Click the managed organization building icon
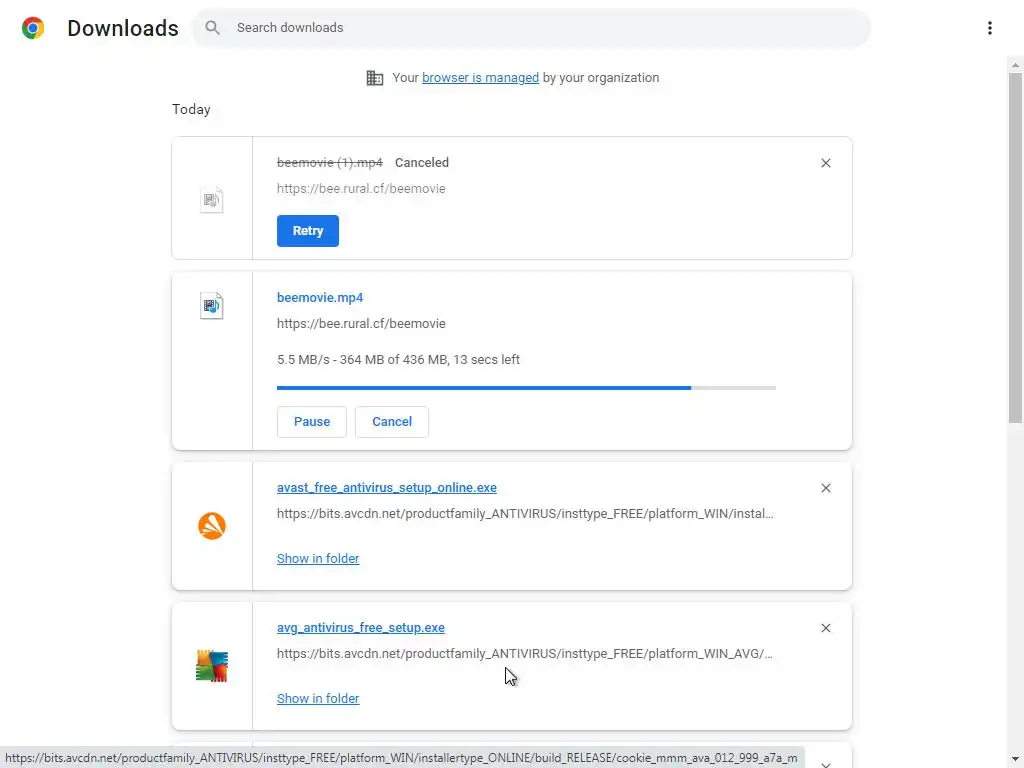The width and height of the screenshot is (1024, 768). tap(375, 78)
